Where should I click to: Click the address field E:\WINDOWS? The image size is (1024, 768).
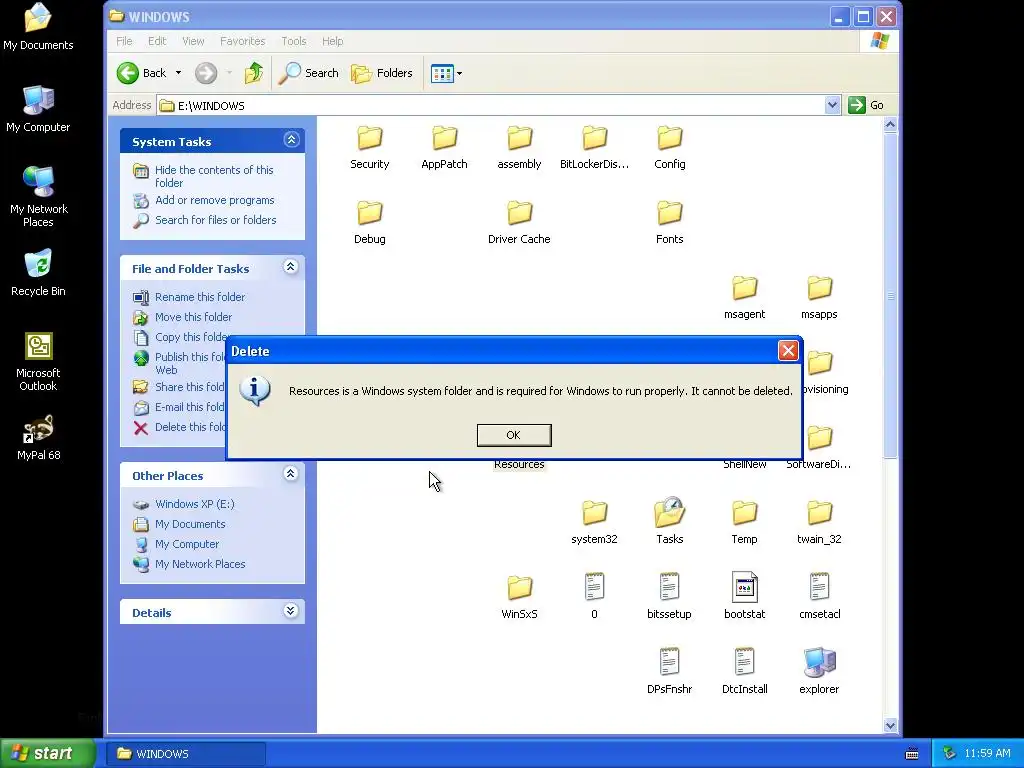pos(491,106)
